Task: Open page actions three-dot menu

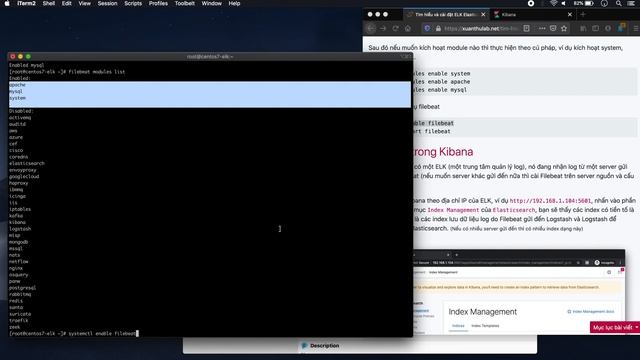Action: pos(542,28)
